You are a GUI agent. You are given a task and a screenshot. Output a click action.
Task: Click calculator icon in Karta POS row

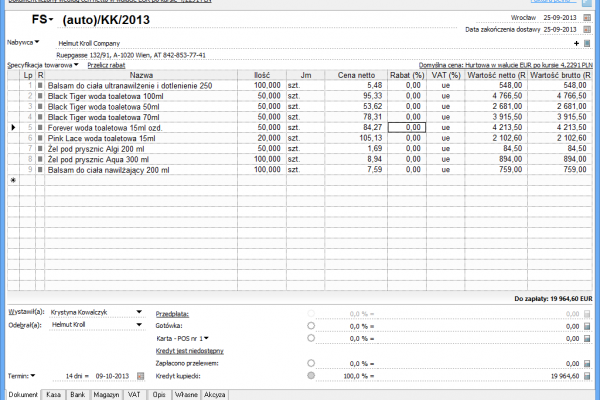pos(587,339)
